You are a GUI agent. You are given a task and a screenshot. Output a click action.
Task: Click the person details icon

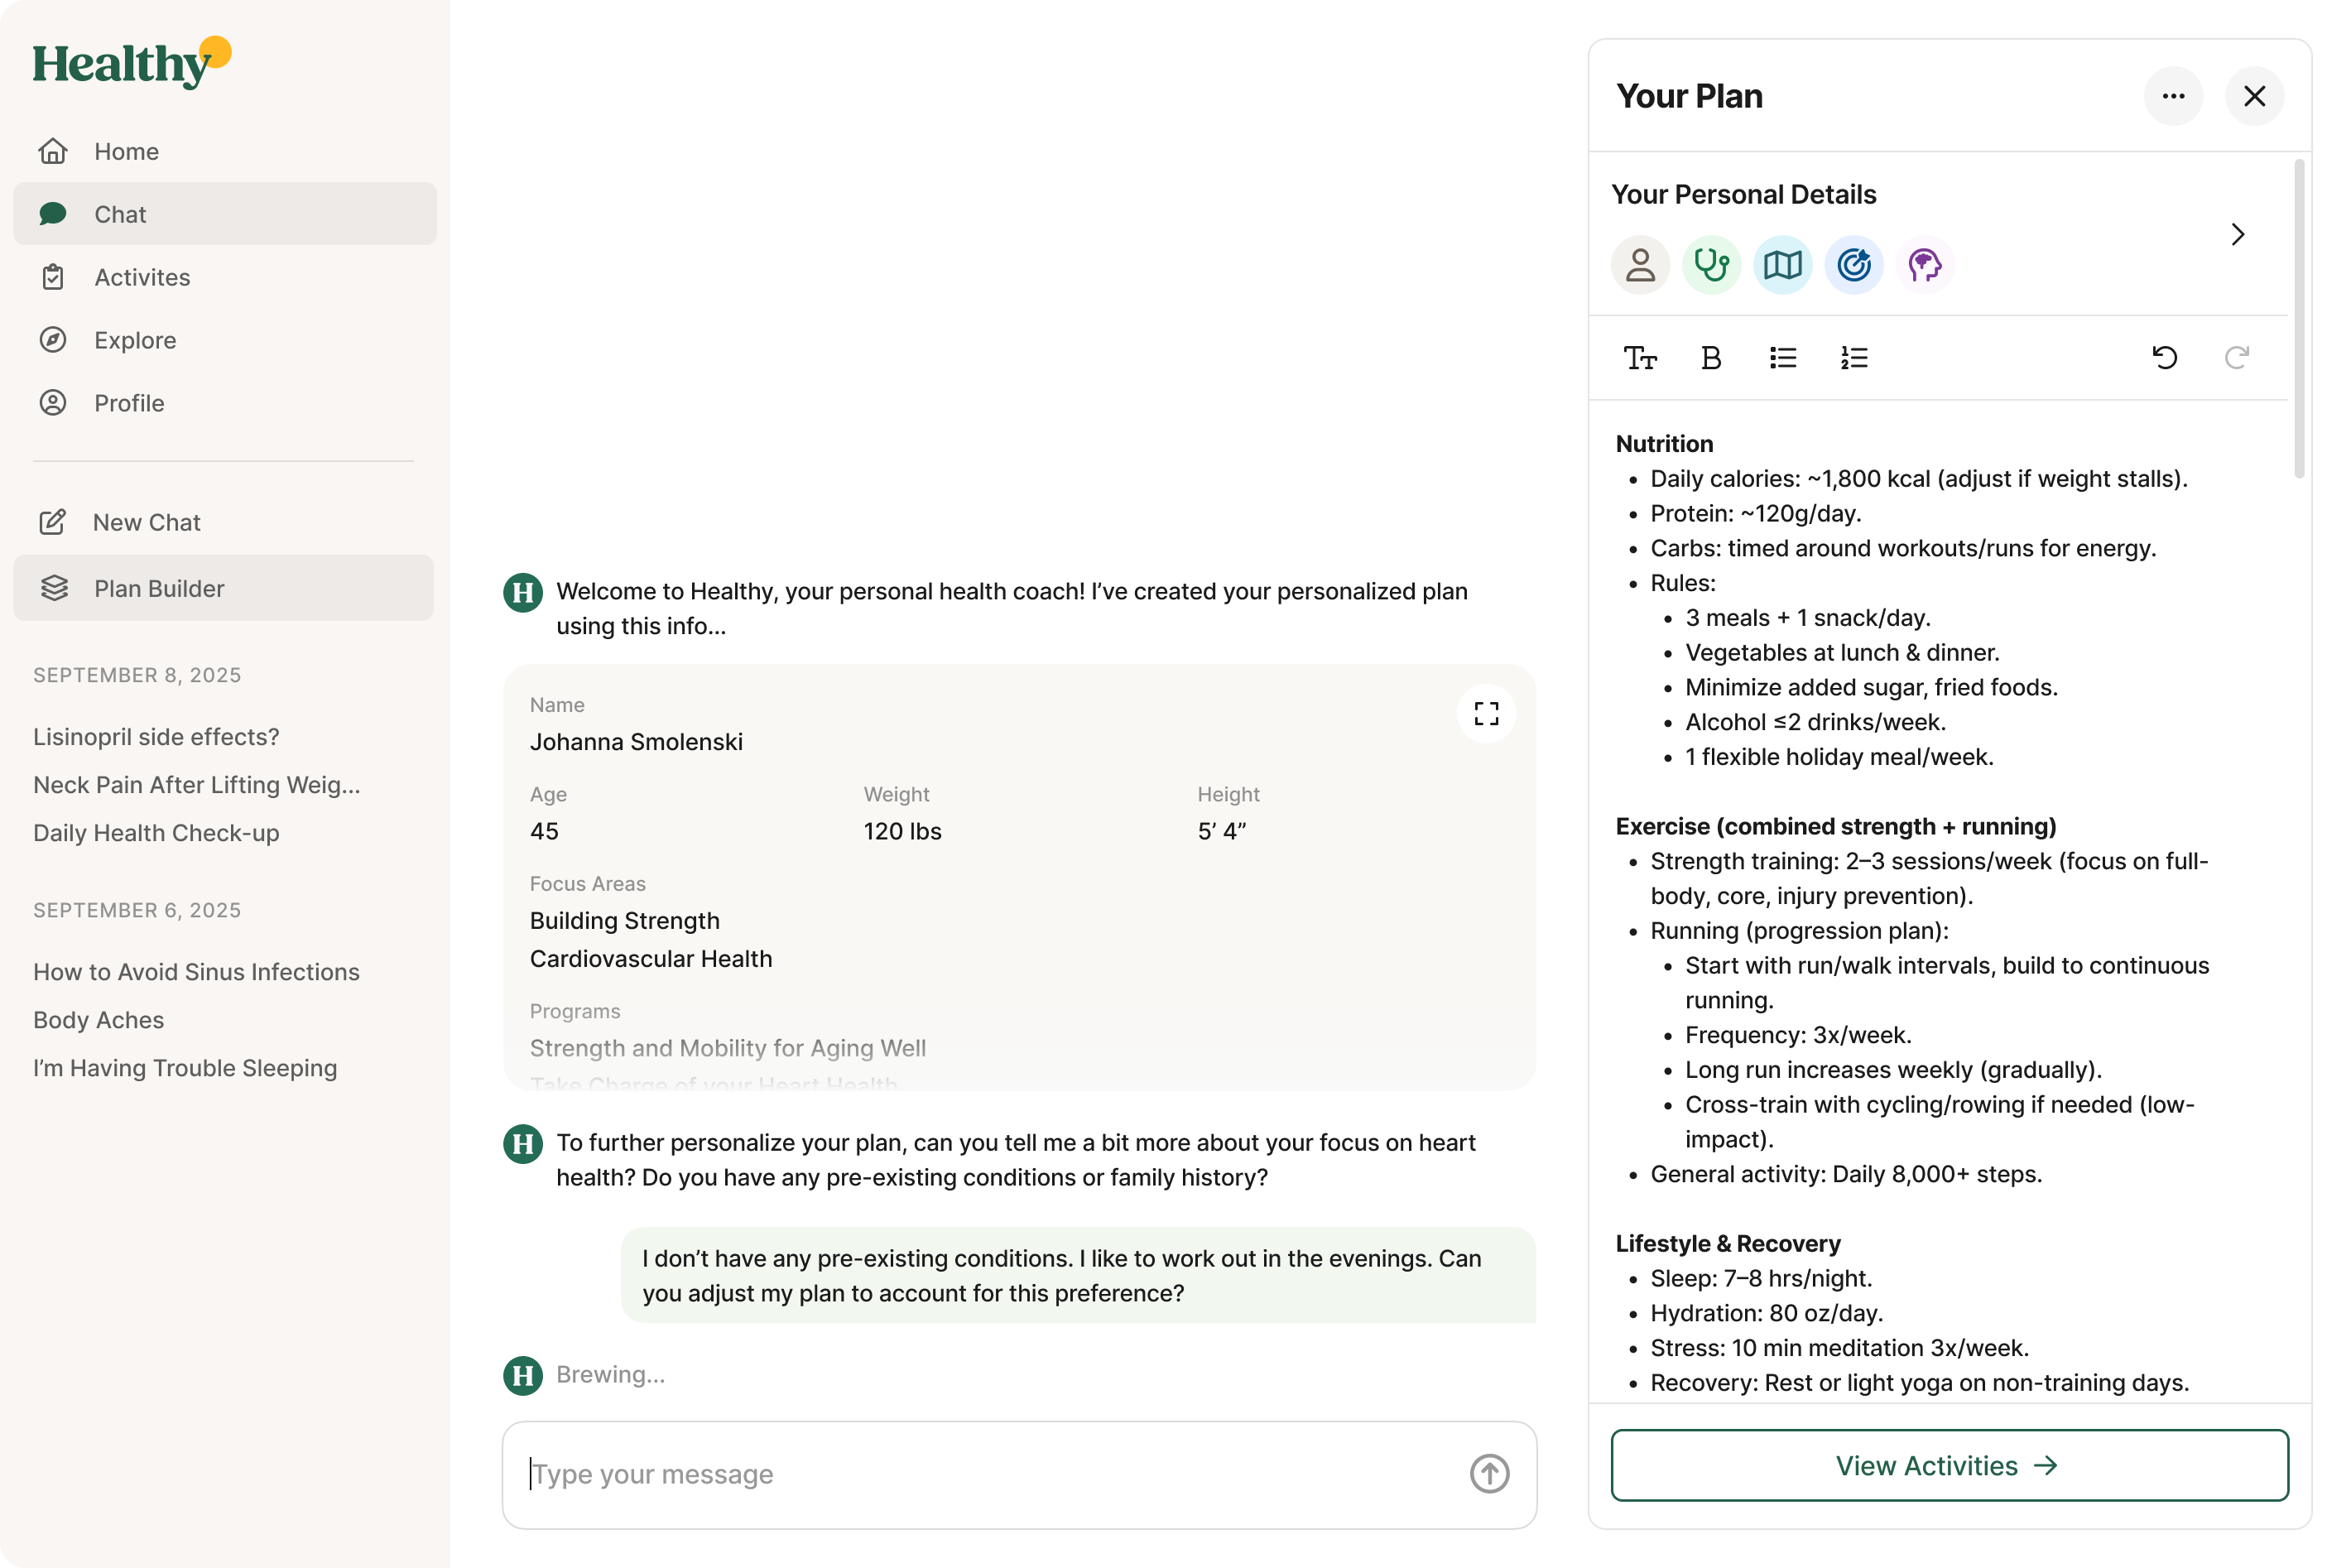(x=1640, y=265)
